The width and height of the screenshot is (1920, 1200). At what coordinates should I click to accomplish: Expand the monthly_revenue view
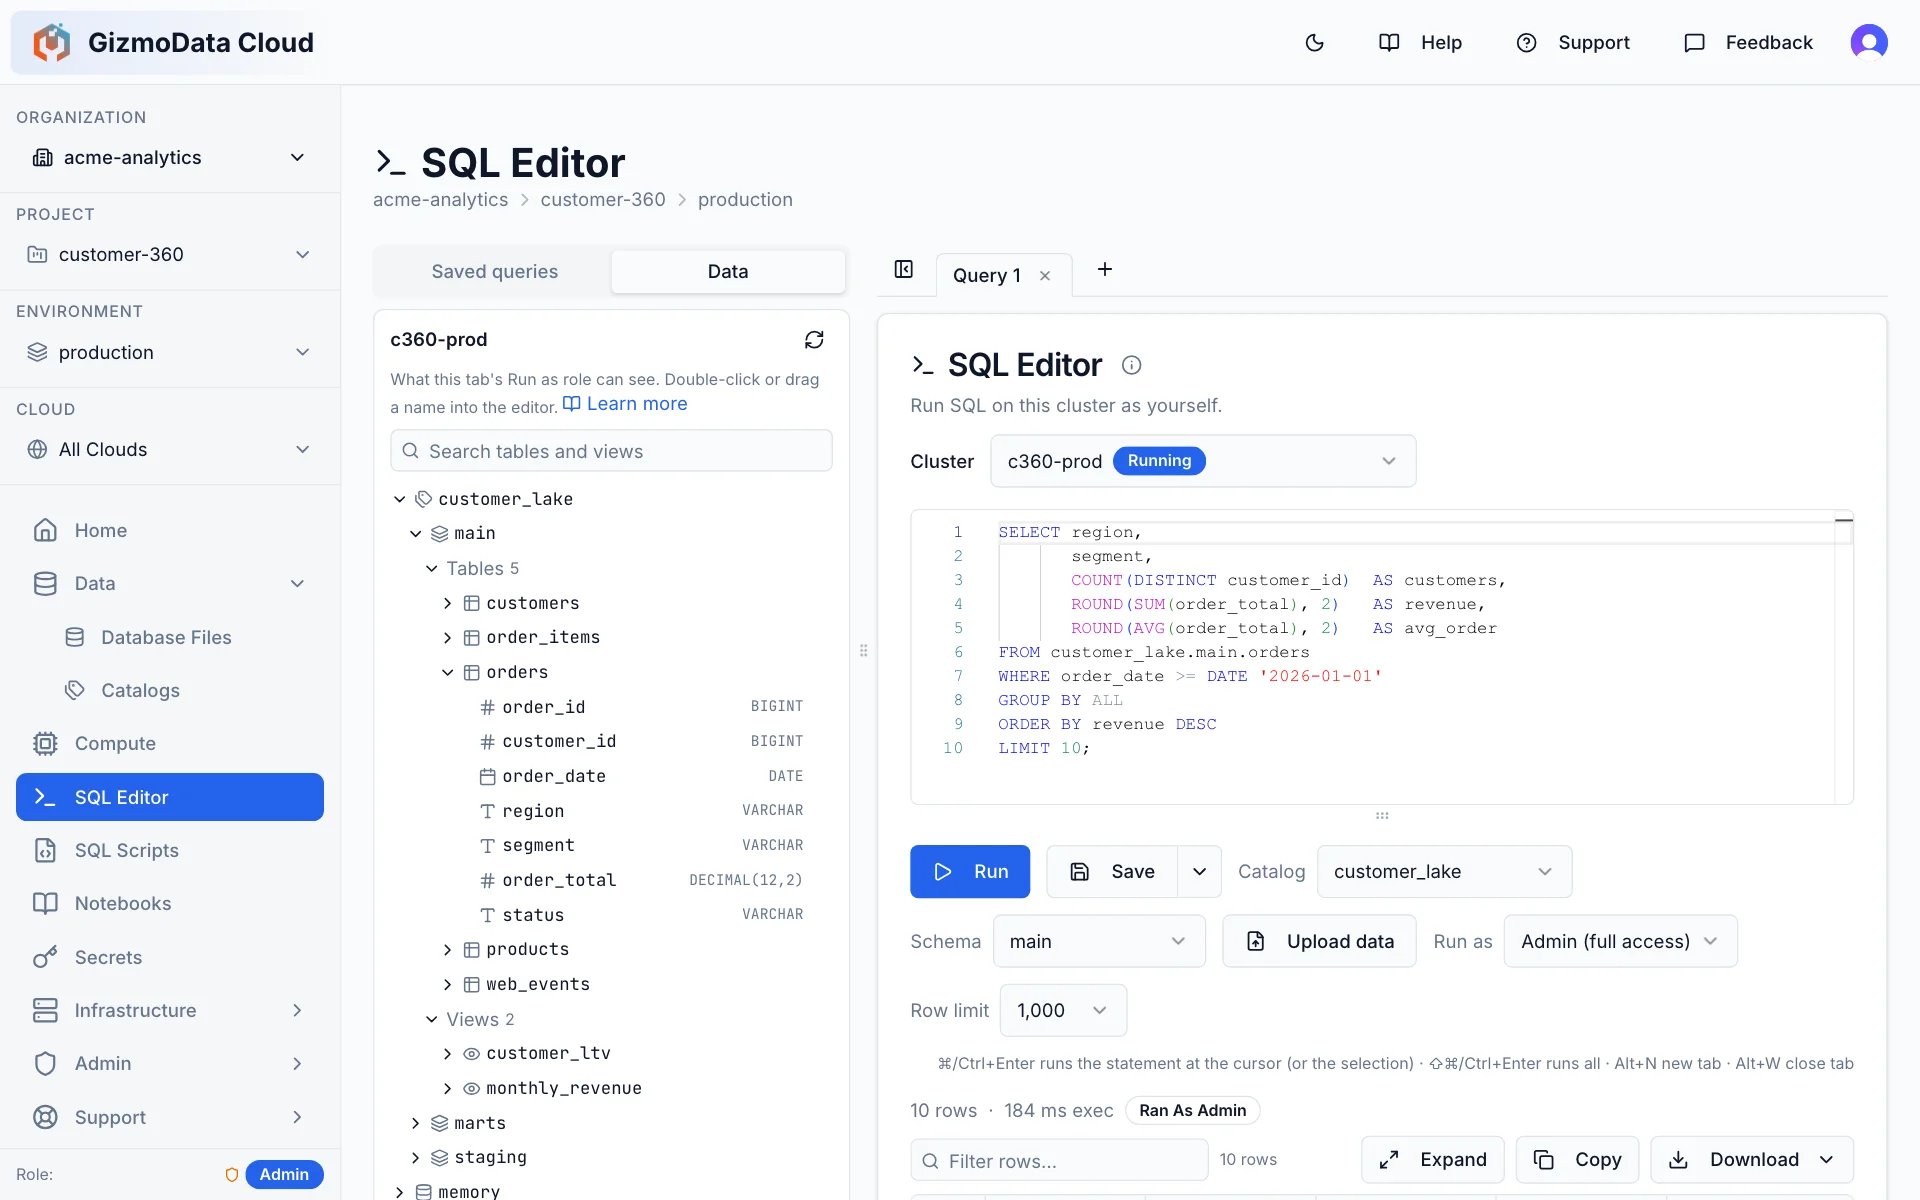point(447,1088)
